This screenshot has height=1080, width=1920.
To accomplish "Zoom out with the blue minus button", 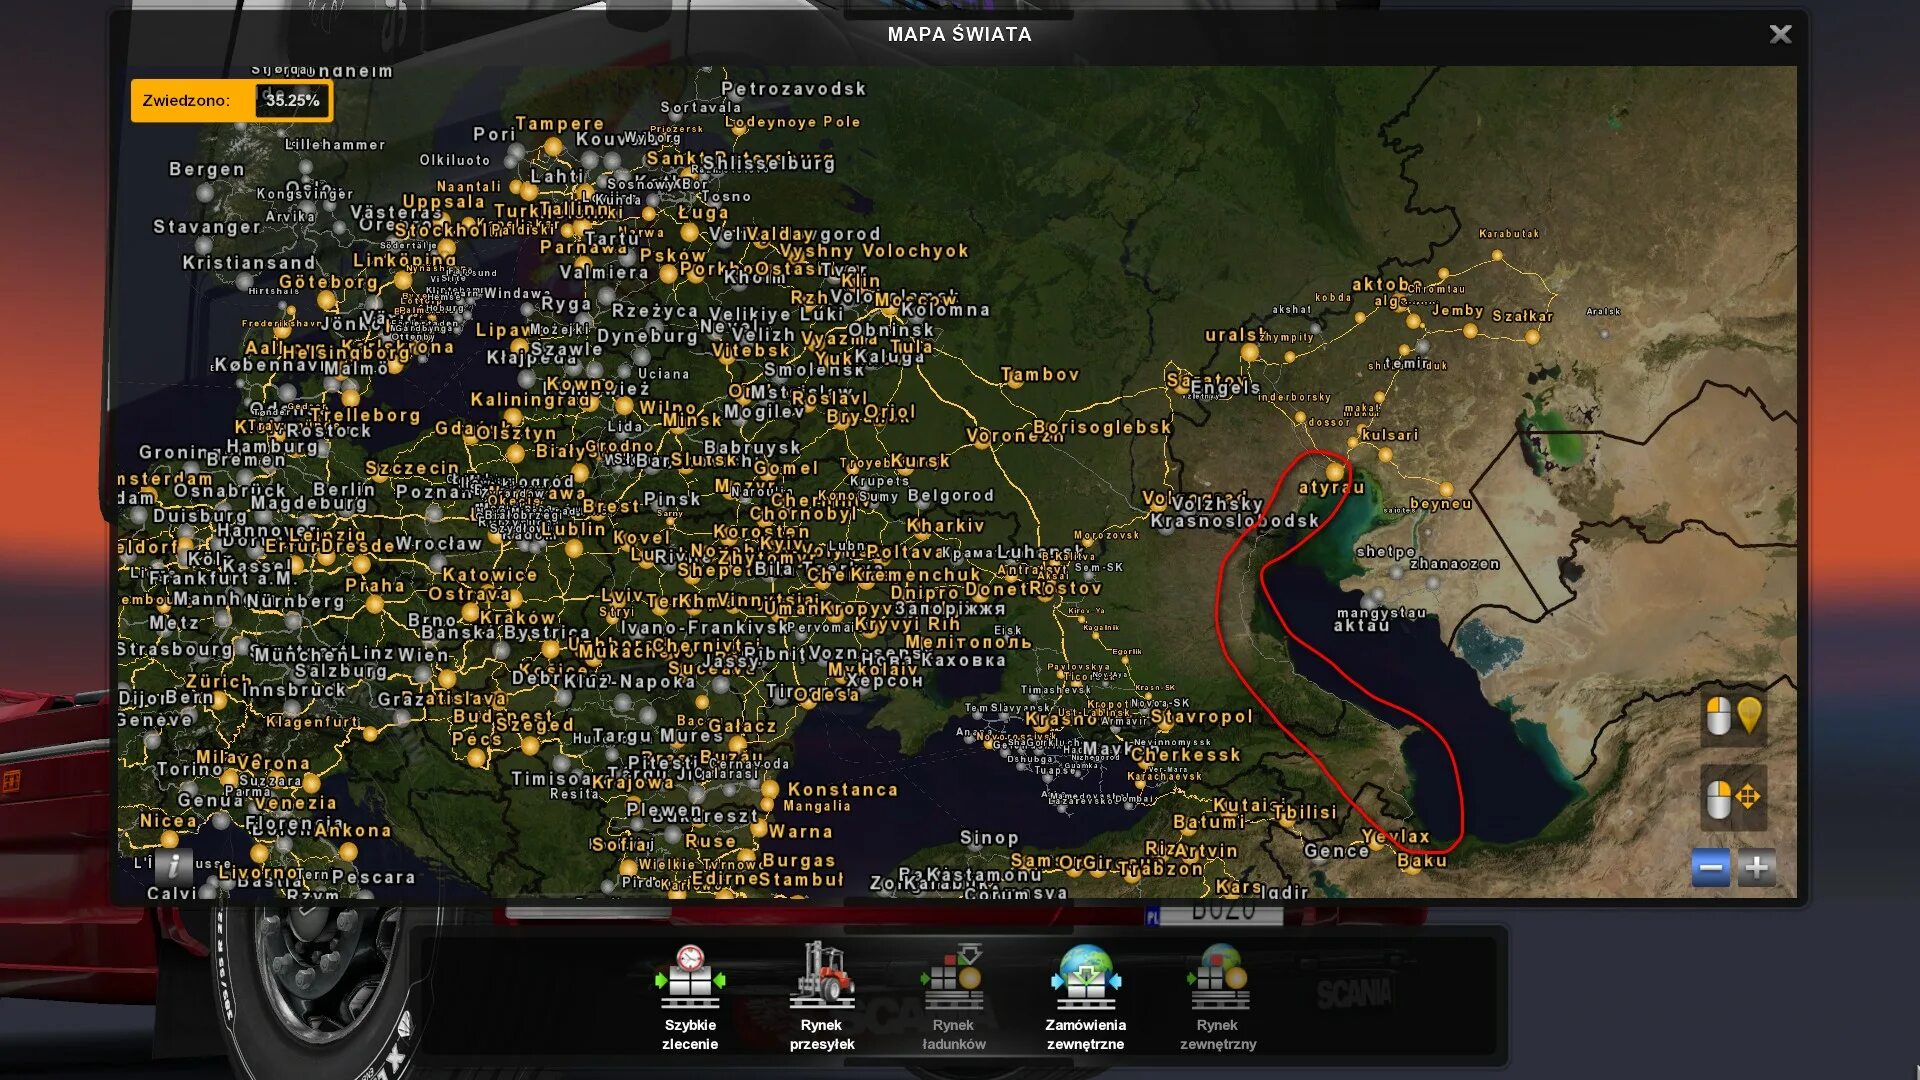I will [1710, 867].
